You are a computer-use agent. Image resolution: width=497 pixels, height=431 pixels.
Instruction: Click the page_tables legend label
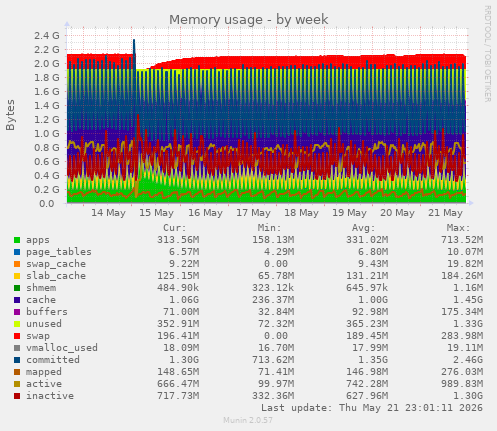pos(59,252)
